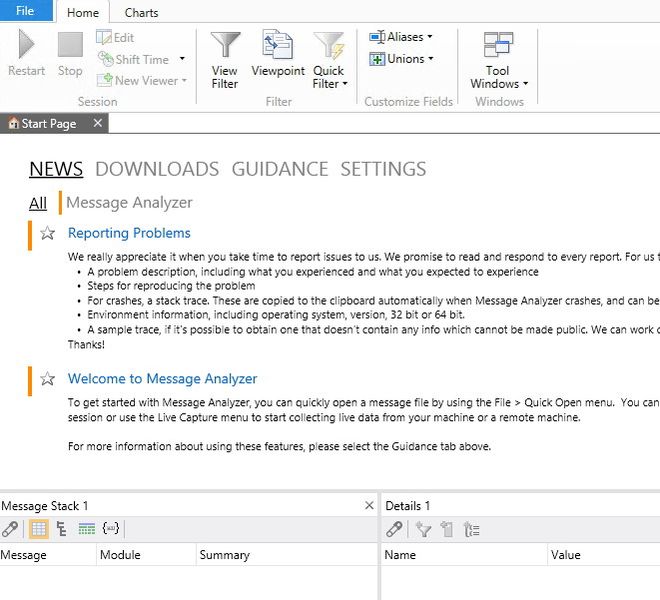Click the Details 1 link icon
Screen dimensions: 660x600
pyautogui.click(x=394, y=529)
